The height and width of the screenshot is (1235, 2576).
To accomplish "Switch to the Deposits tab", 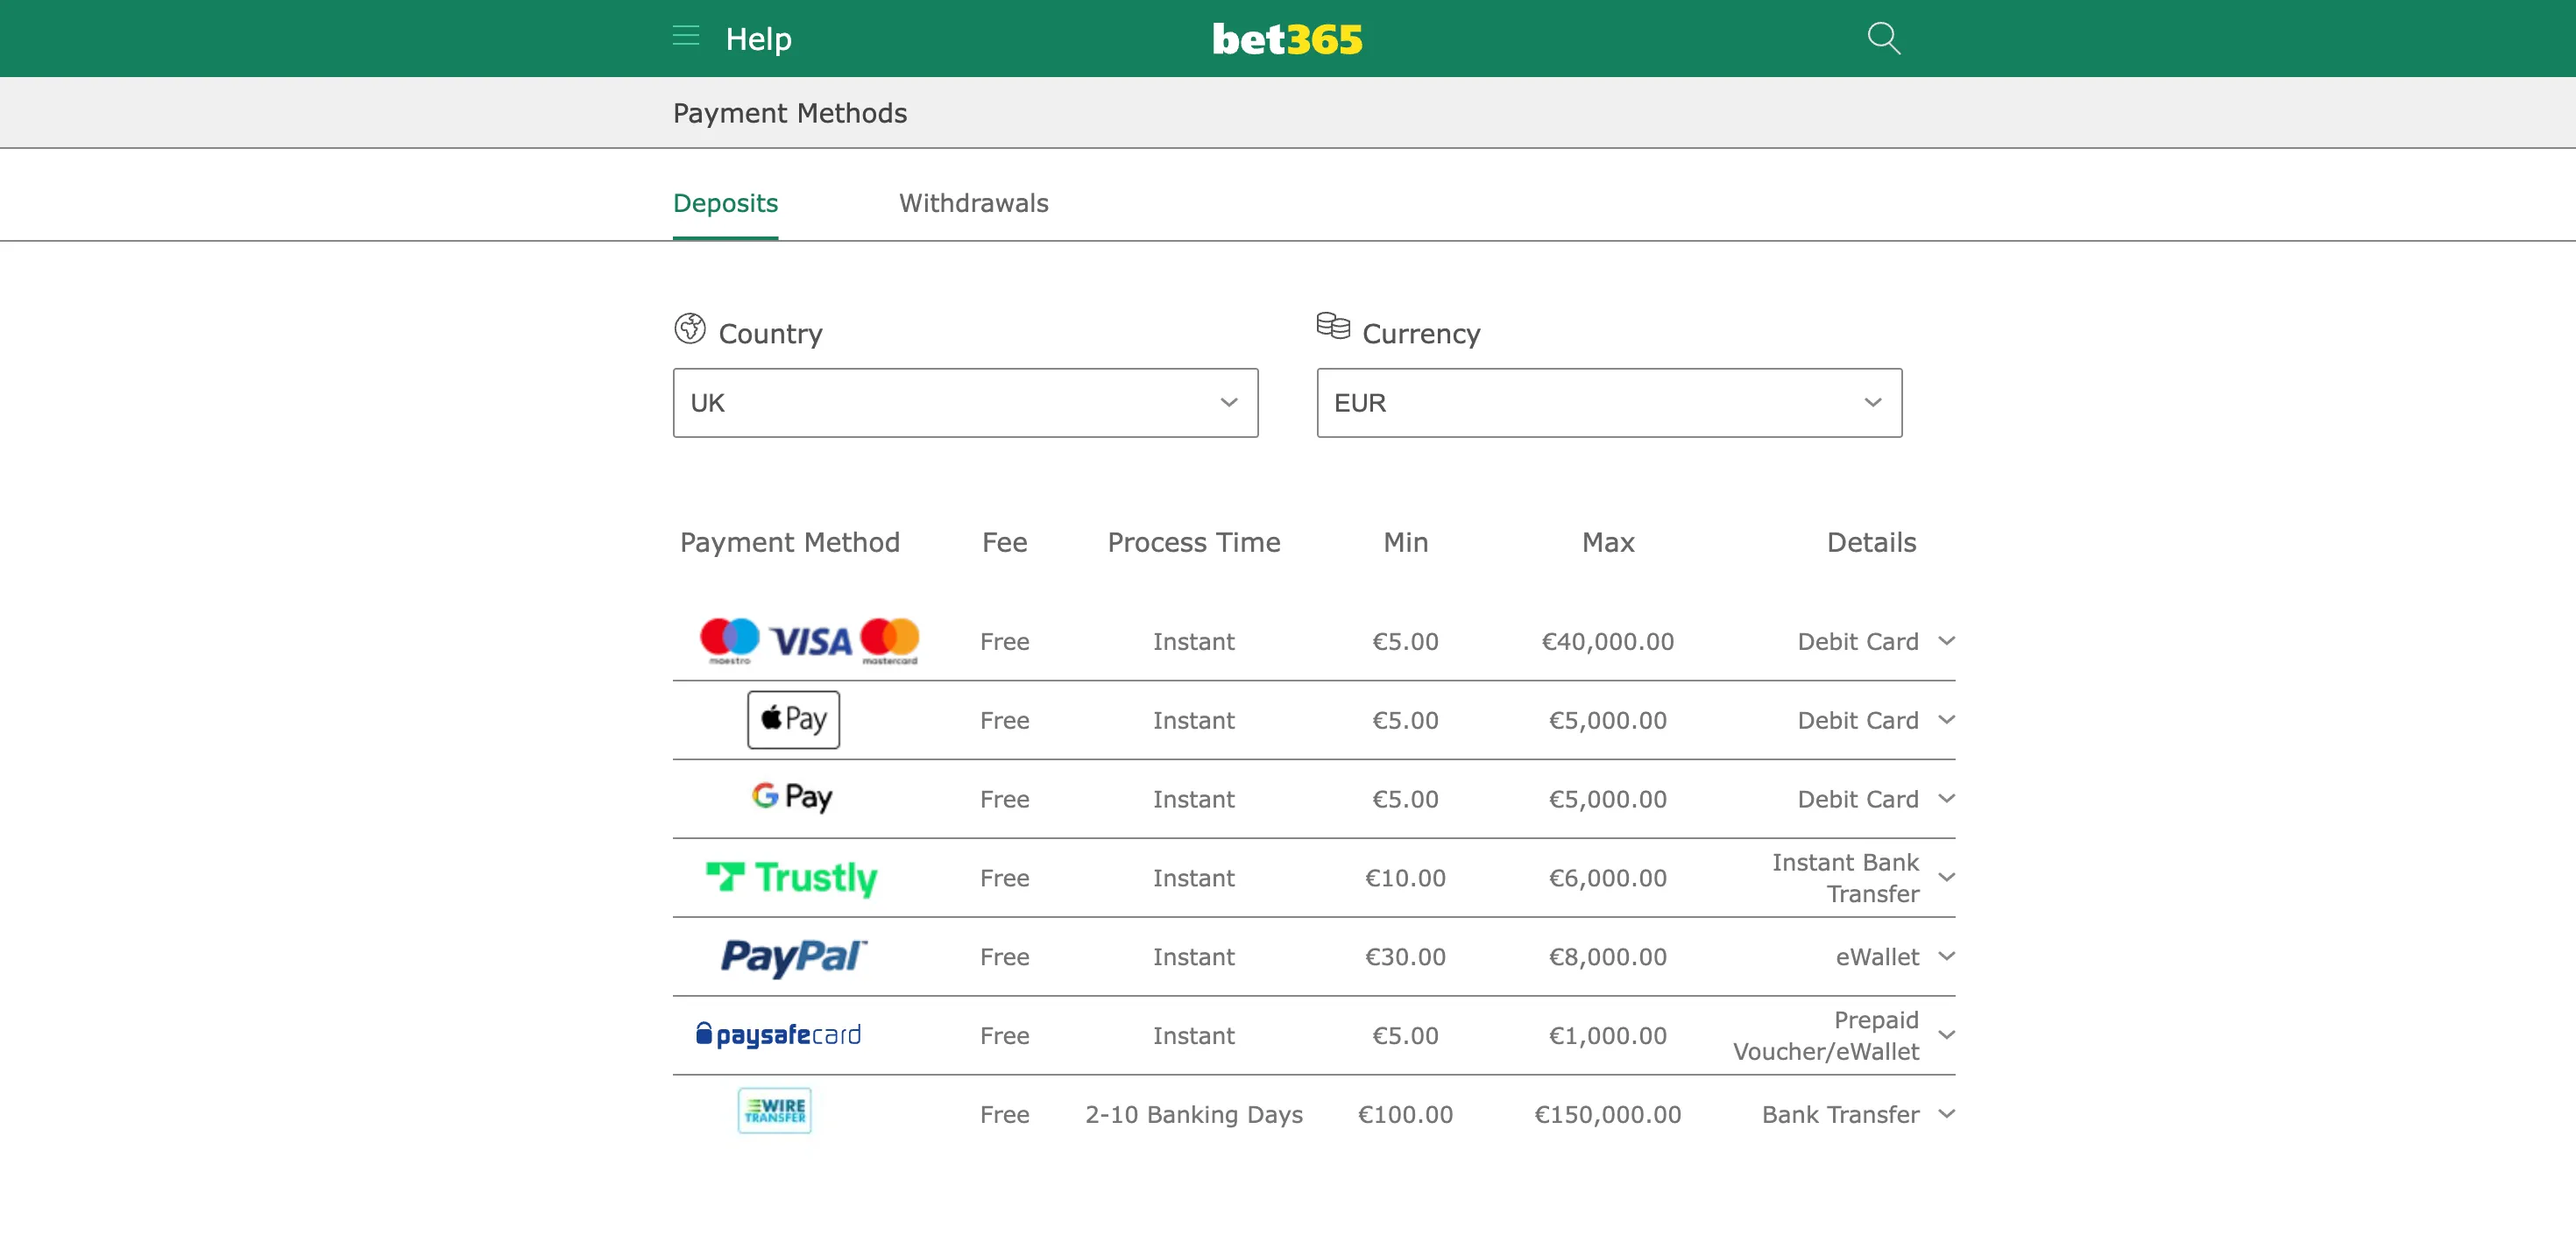I will tap(725, 203).
